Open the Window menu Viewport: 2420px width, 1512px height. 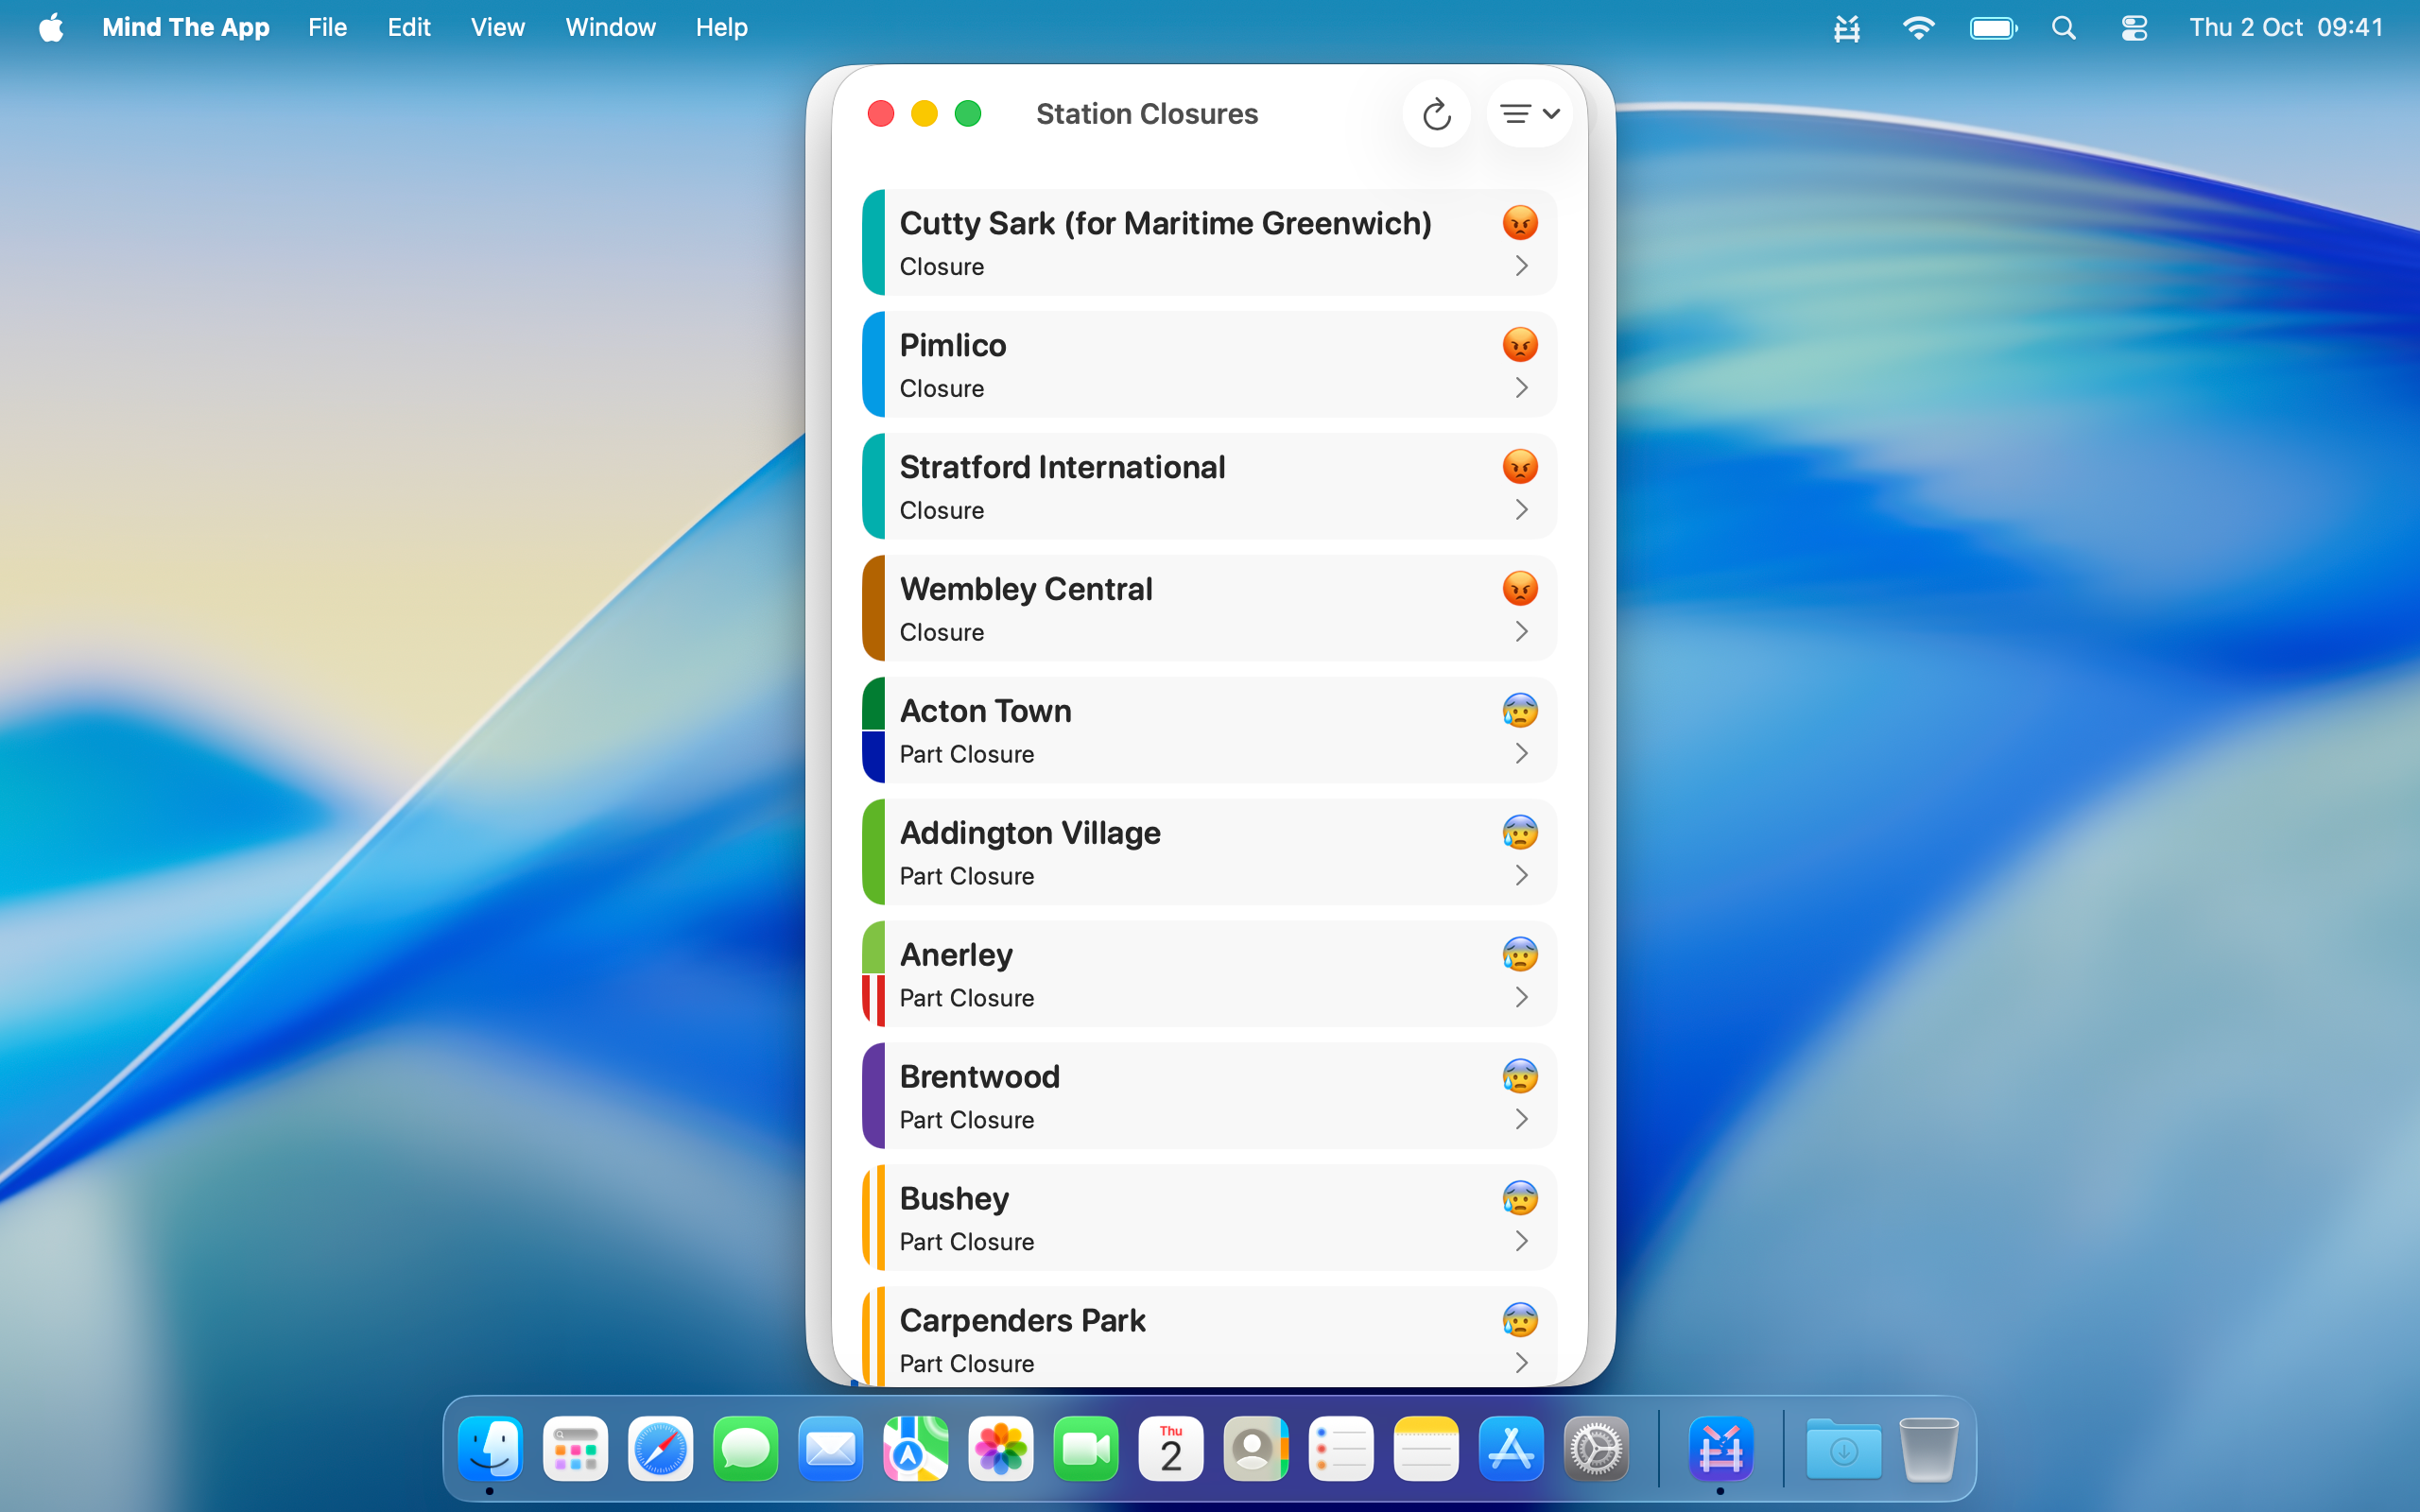coord(610,27)
